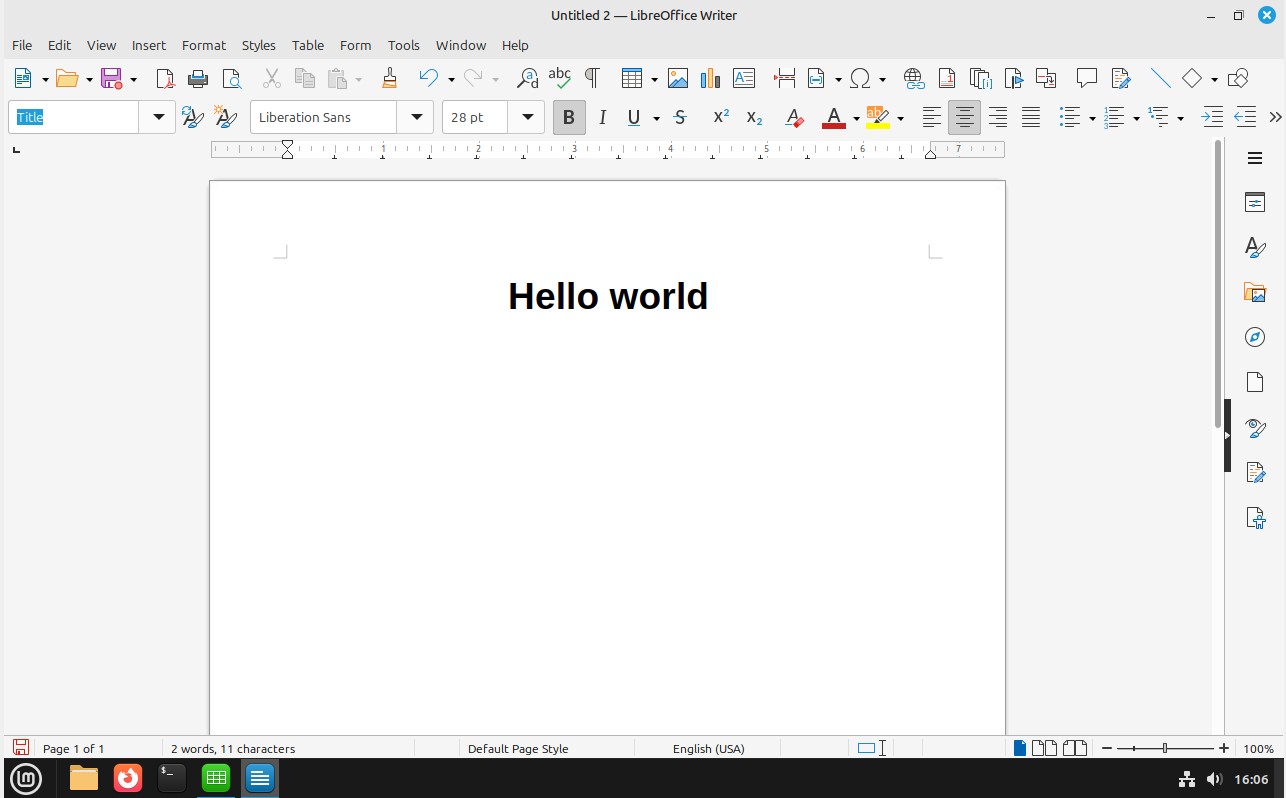Click the 100% zoom percentage
The height and width of the screenshot is (798, 1286).
pos(1258,748)
